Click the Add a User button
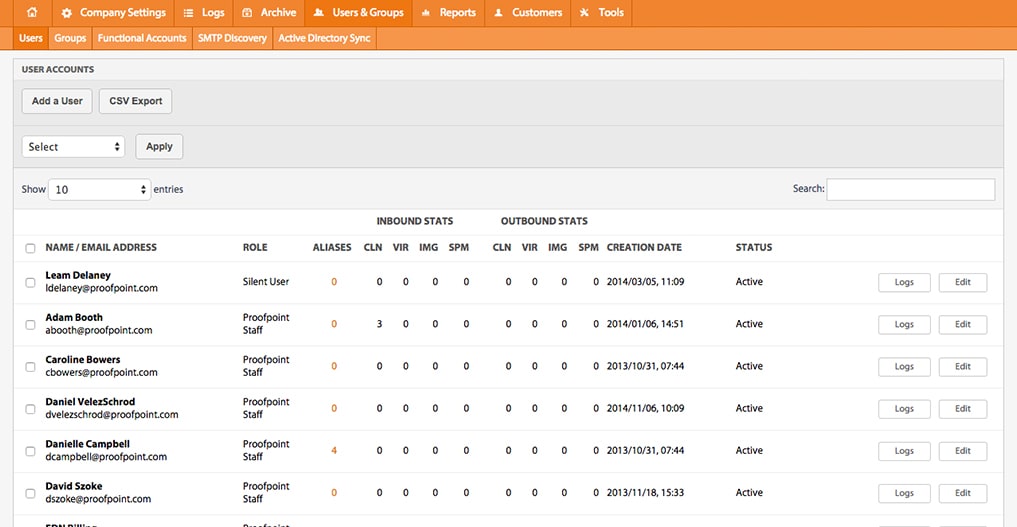Image resolution: width=1017 pixels, height=527 pixels. click(57, 101)
